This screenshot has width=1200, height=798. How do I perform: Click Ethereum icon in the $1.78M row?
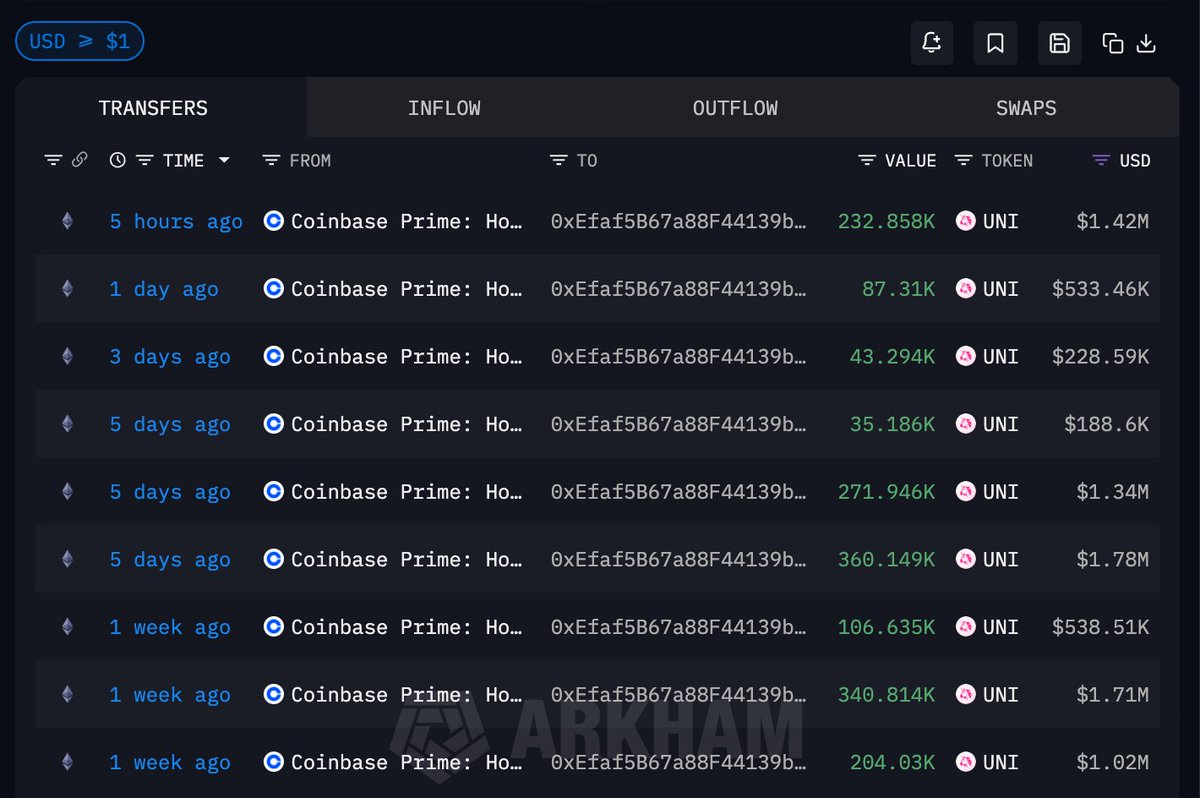[x=67, y=559]
